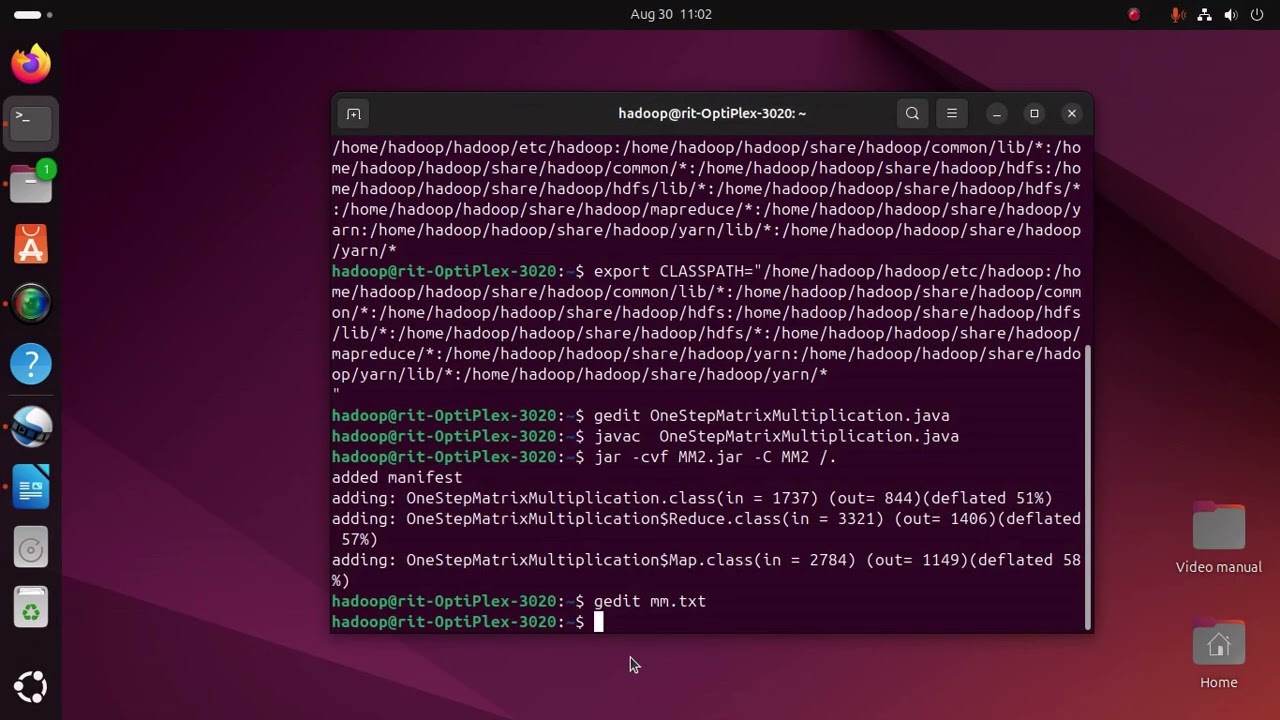The width and height of the screenshot is (1280, 720).
Task: Show applications with the Ubuntu logo button
Action: click(31, 686)
